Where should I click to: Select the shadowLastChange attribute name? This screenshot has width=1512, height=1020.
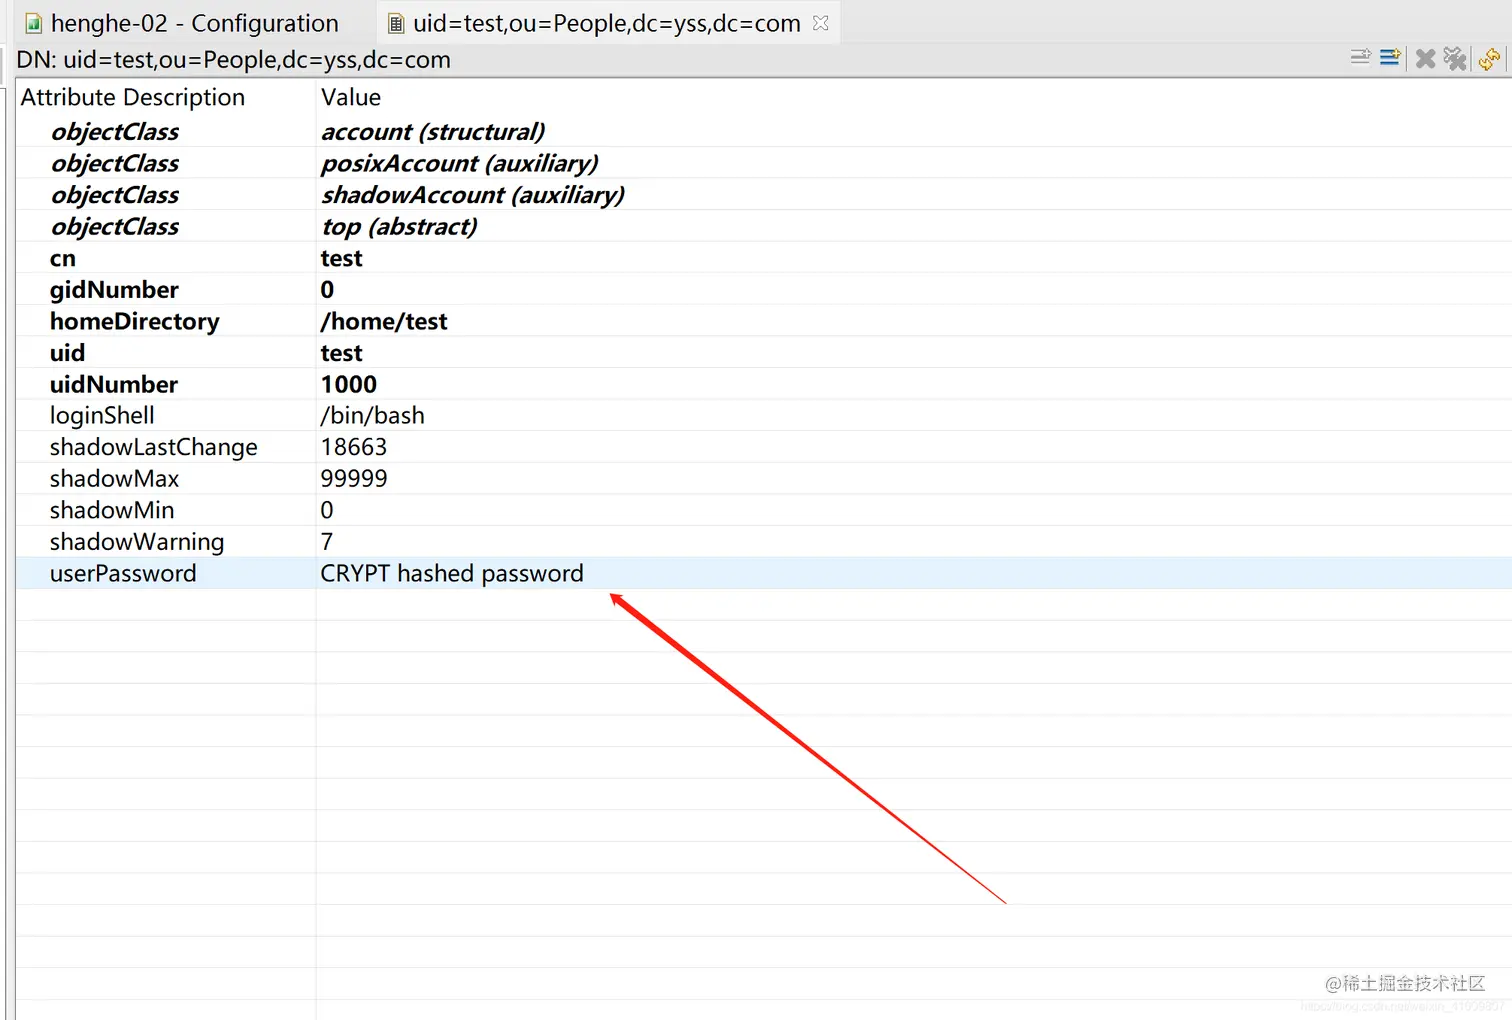tap(154, 448)
